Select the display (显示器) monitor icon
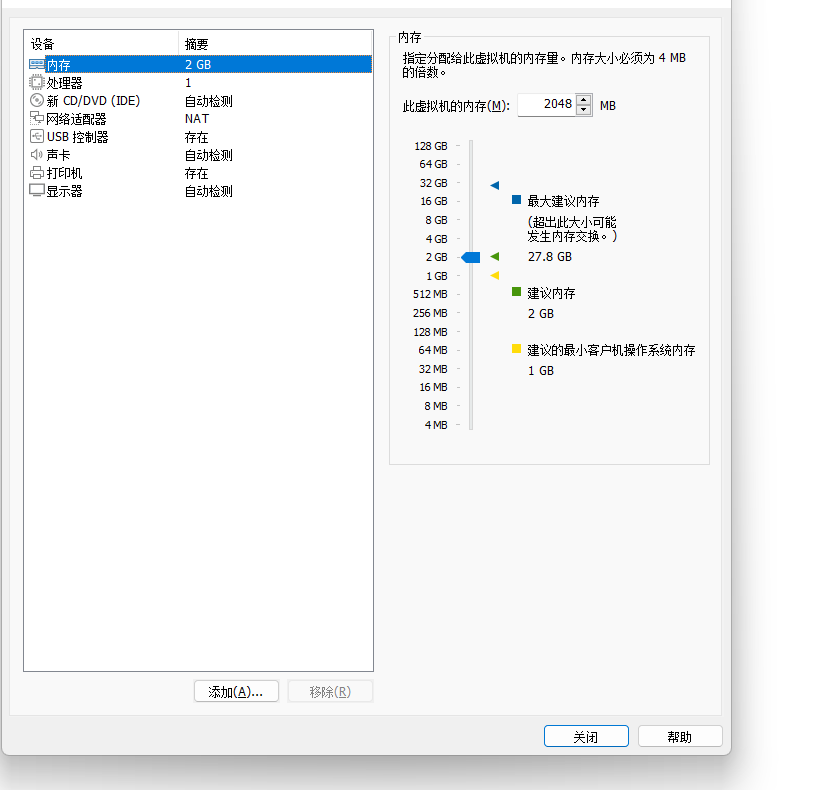The image size is (825, 790). pos(37,191)
